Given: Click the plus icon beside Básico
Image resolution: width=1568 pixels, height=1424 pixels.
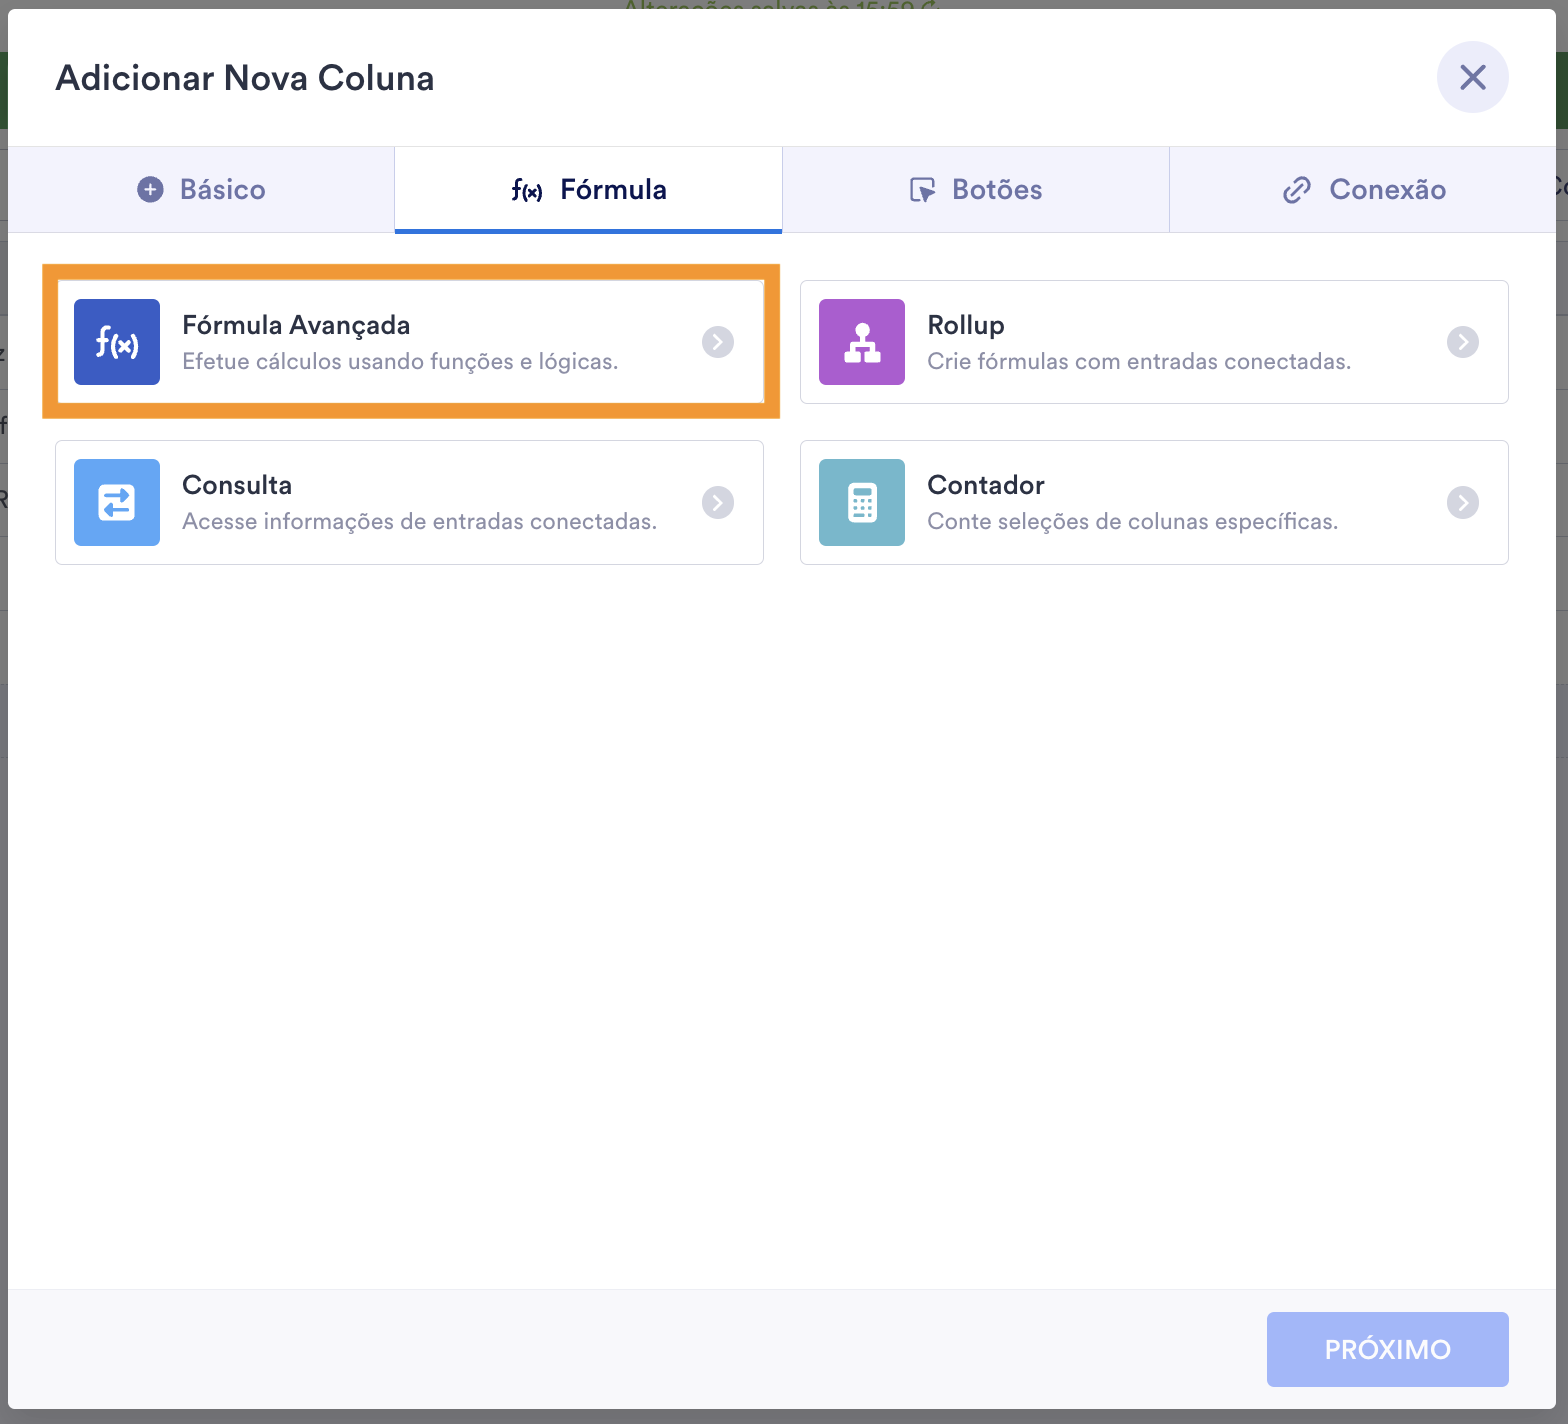Looking at the screenshot, I should coord(150,189).
